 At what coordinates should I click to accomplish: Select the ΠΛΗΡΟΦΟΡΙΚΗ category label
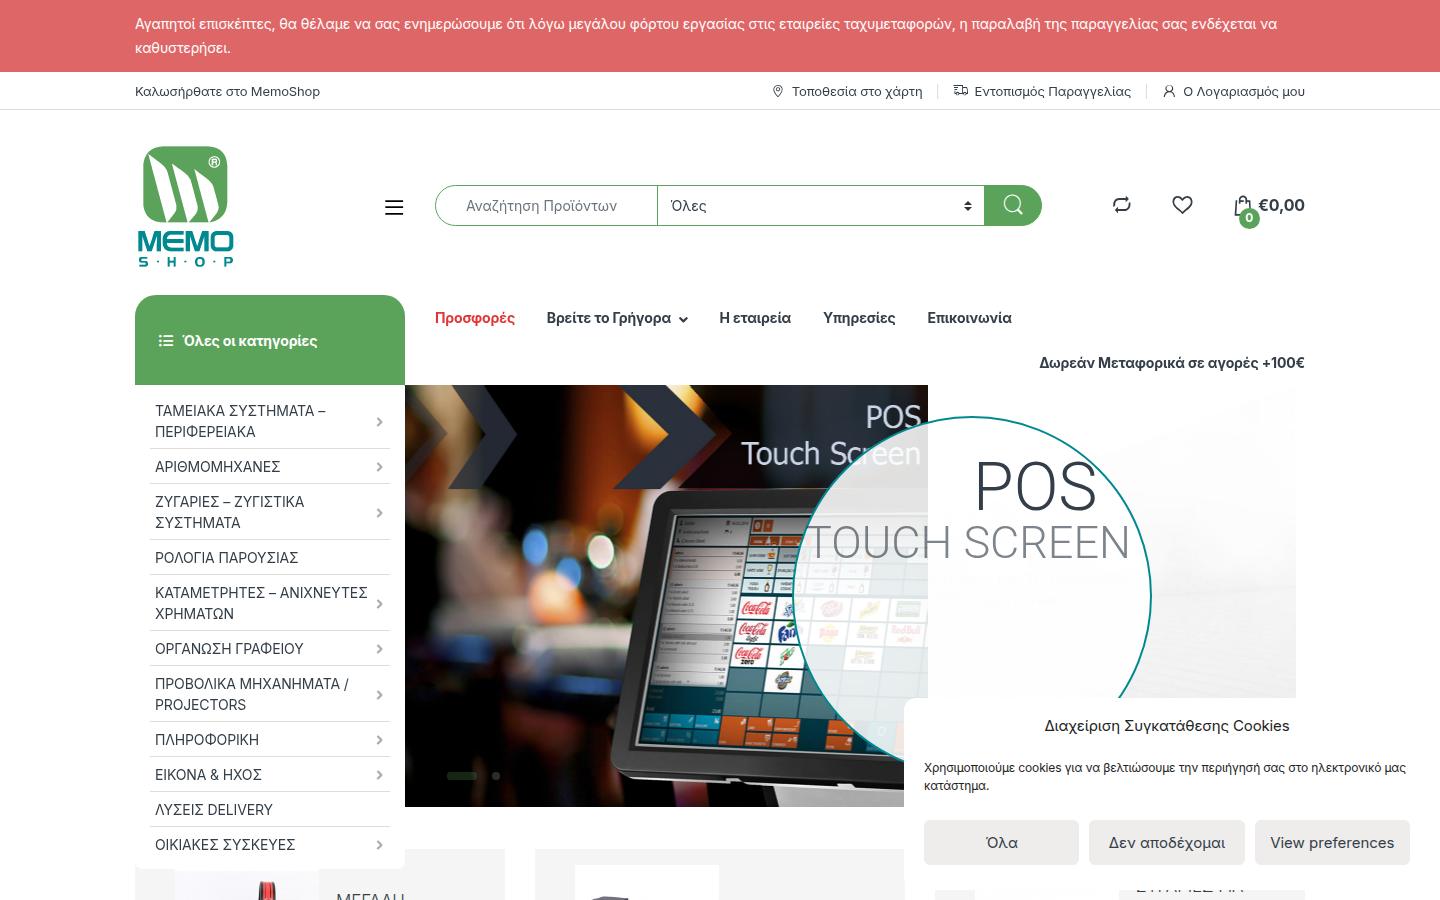(x=207, y=740)
